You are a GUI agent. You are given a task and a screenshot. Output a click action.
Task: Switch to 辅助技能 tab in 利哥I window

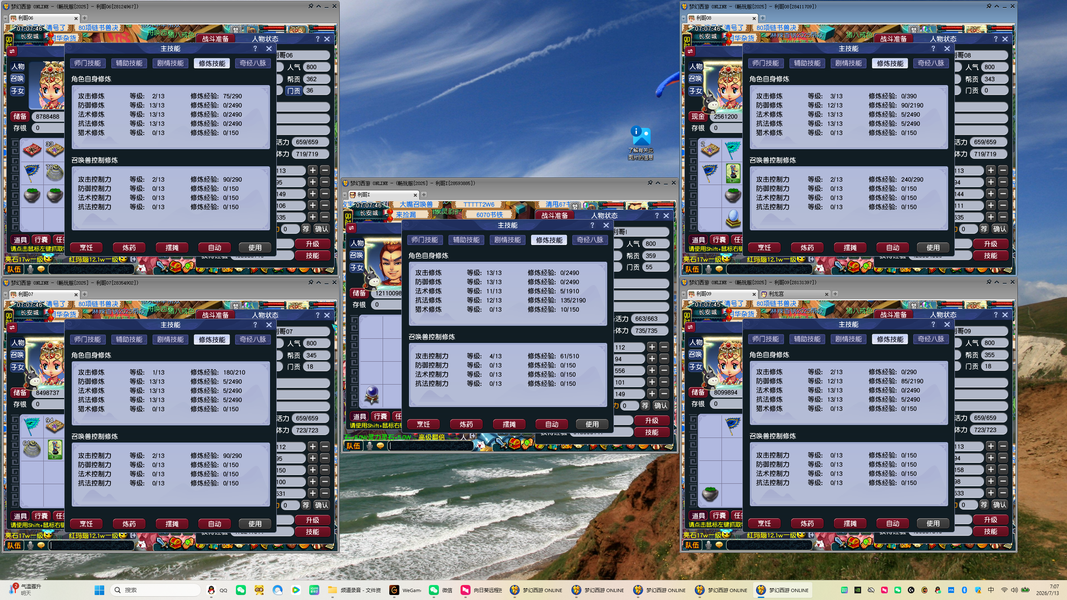pos(466,239)
